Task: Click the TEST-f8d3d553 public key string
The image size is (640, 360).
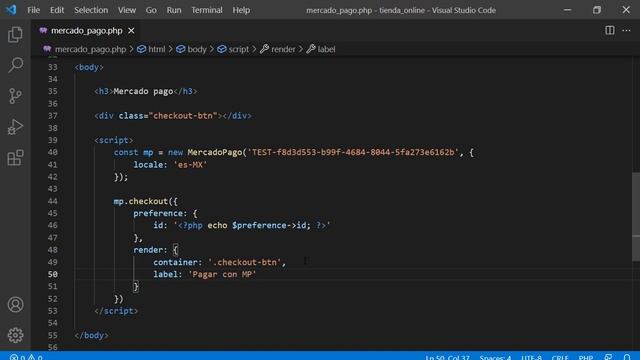Action: tap(353, 152)
